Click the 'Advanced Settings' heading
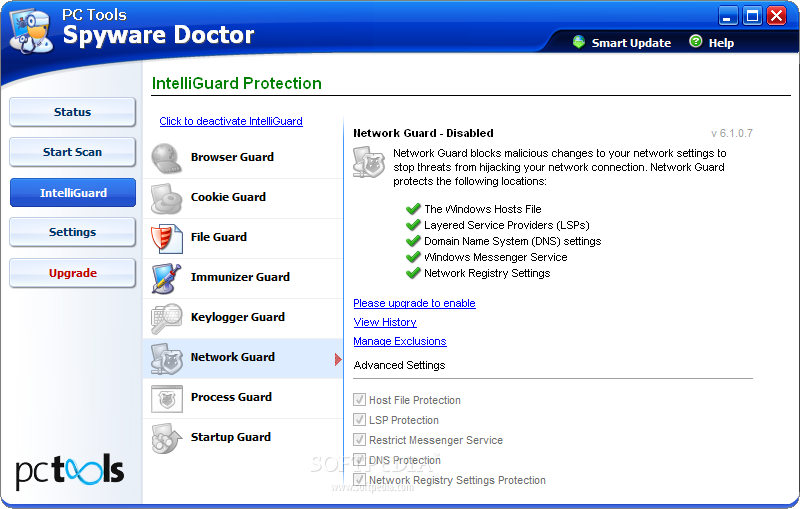This screenshot has width=800, height=509. 399,365
